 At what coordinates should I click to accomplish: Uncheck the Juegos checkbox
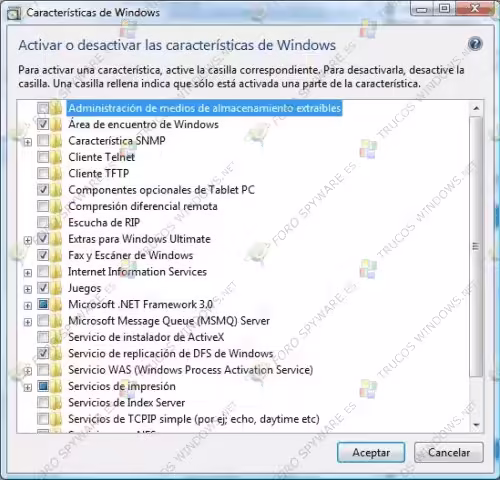pyautogui.click(x=43, y=288)
